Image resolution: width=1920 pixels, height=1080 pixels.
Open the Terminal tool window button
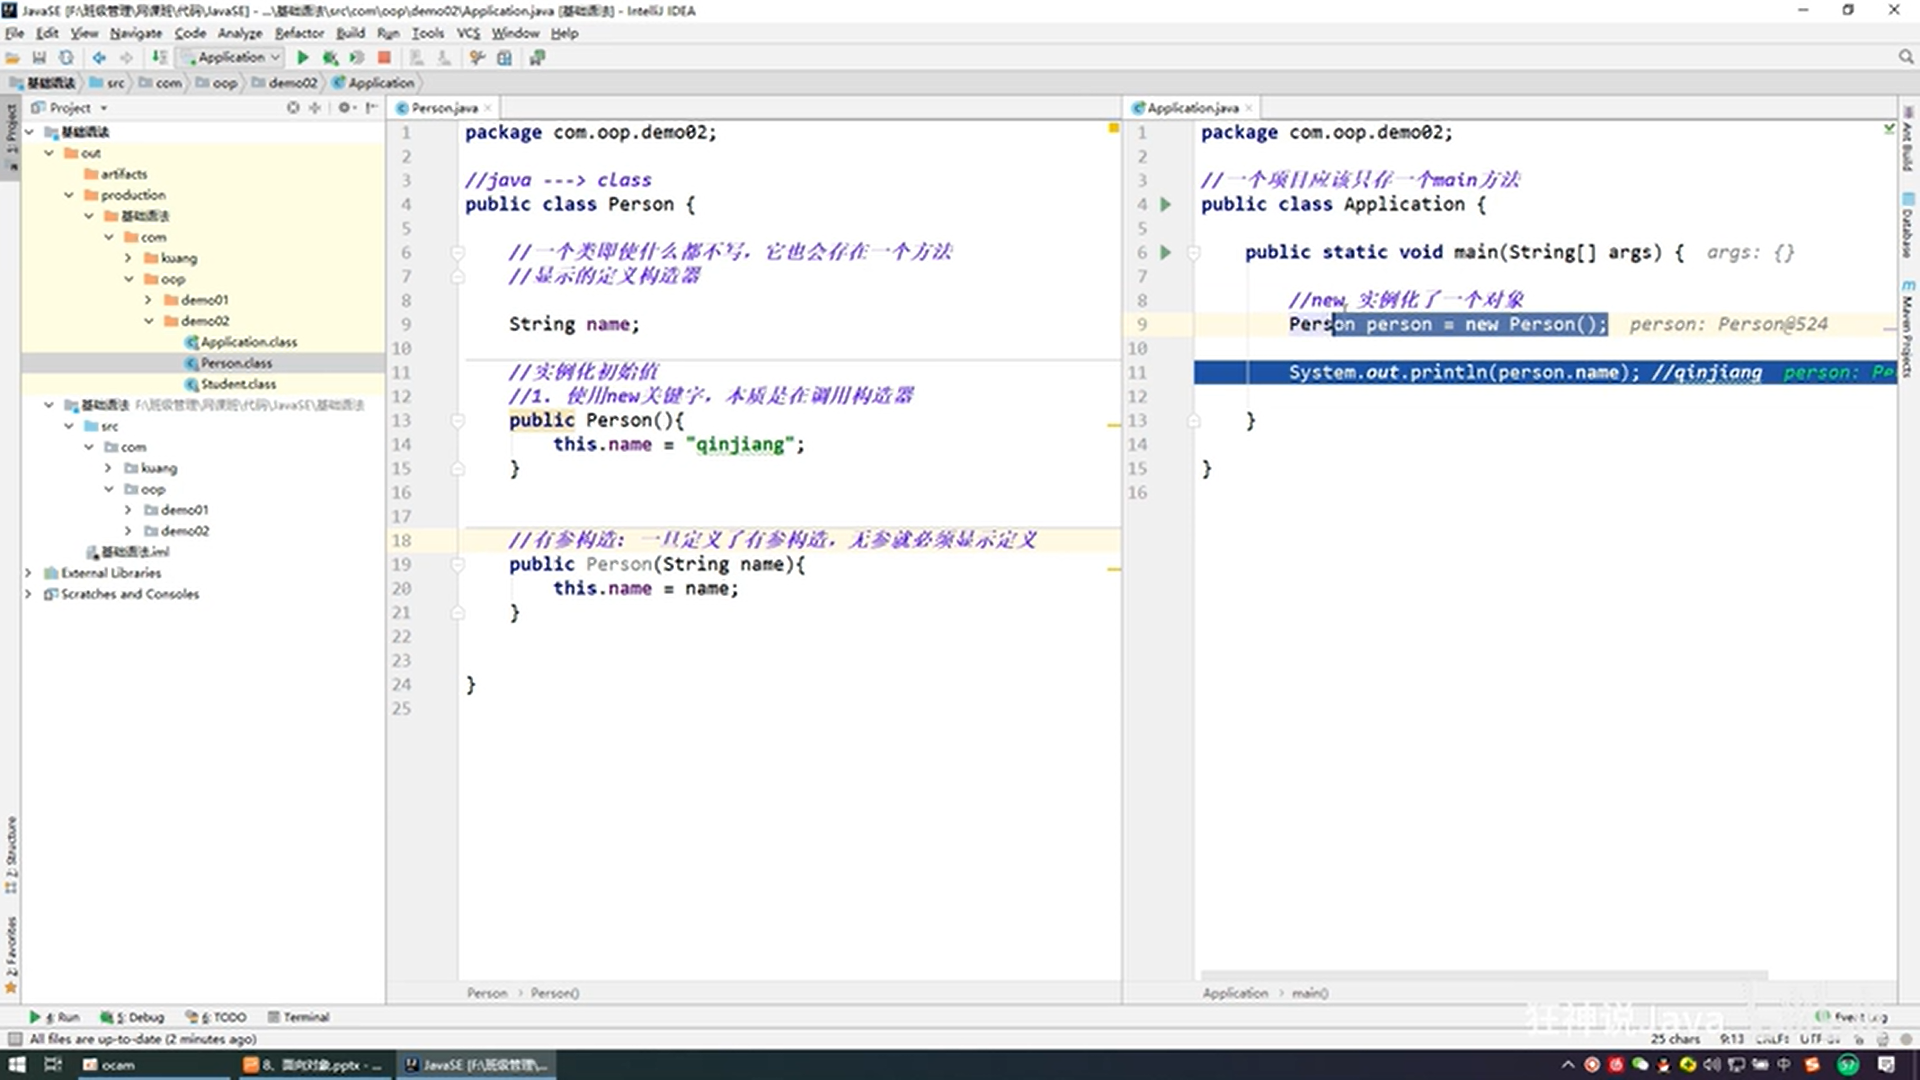coord(299,1017)
